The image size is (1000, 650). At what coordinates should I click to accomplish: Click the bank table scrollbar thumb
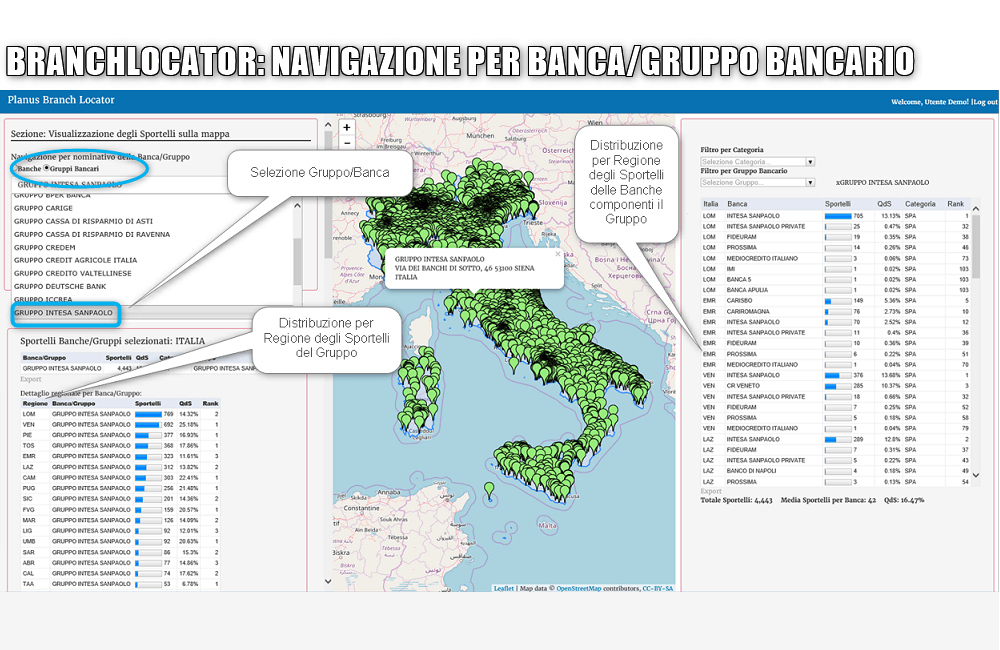point(975,246)
